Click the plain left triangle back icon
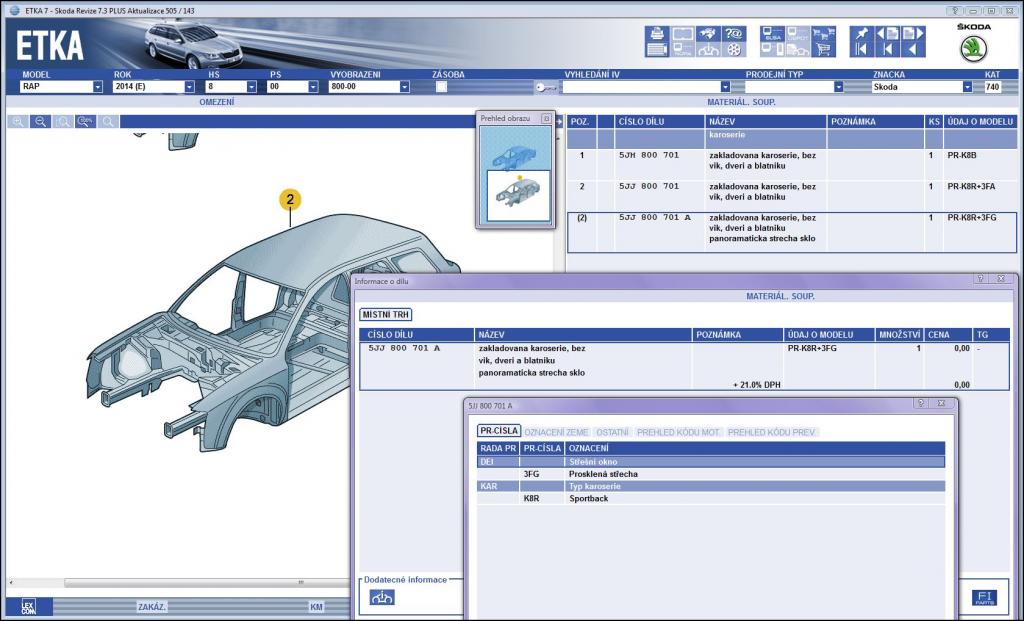The width and height of the screenshot is (1024, 621). pos(913,50)
